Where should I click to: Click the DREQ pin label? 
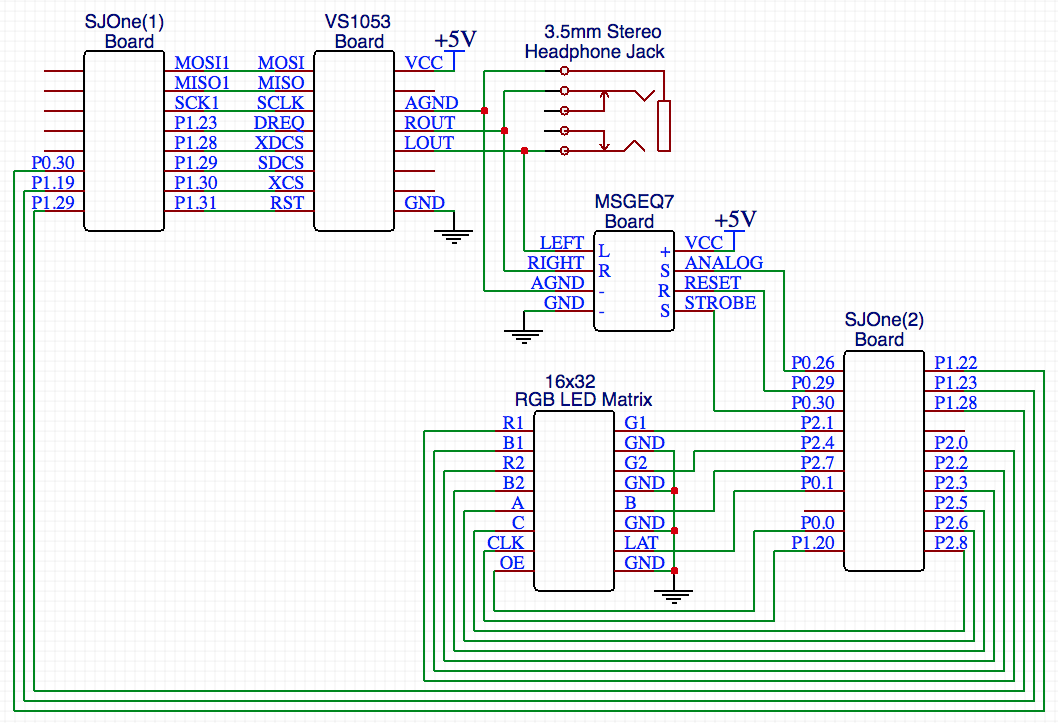pos(279,123)
